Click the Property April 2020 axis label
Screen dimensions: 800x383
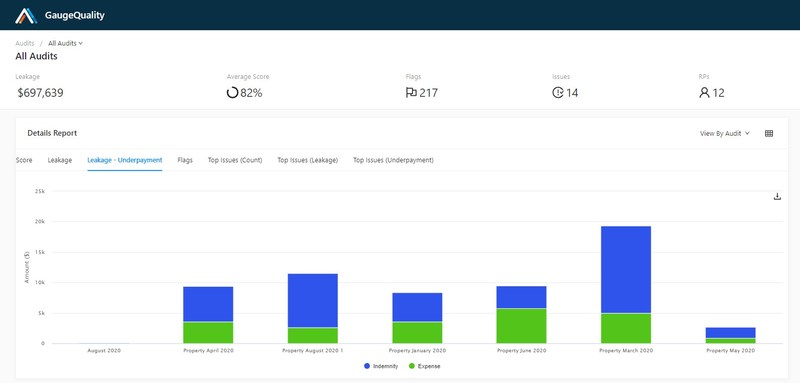coord(208,351)
